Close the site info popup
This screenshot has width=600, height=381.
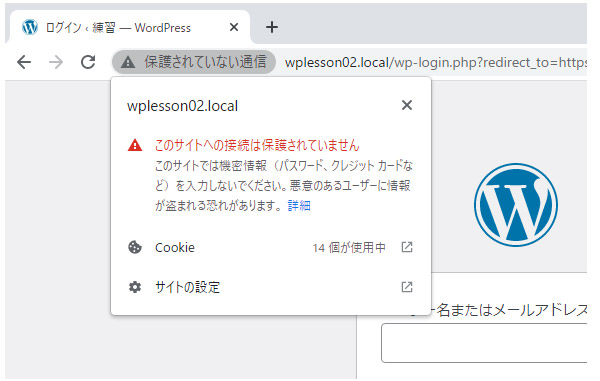pos(407,105)
